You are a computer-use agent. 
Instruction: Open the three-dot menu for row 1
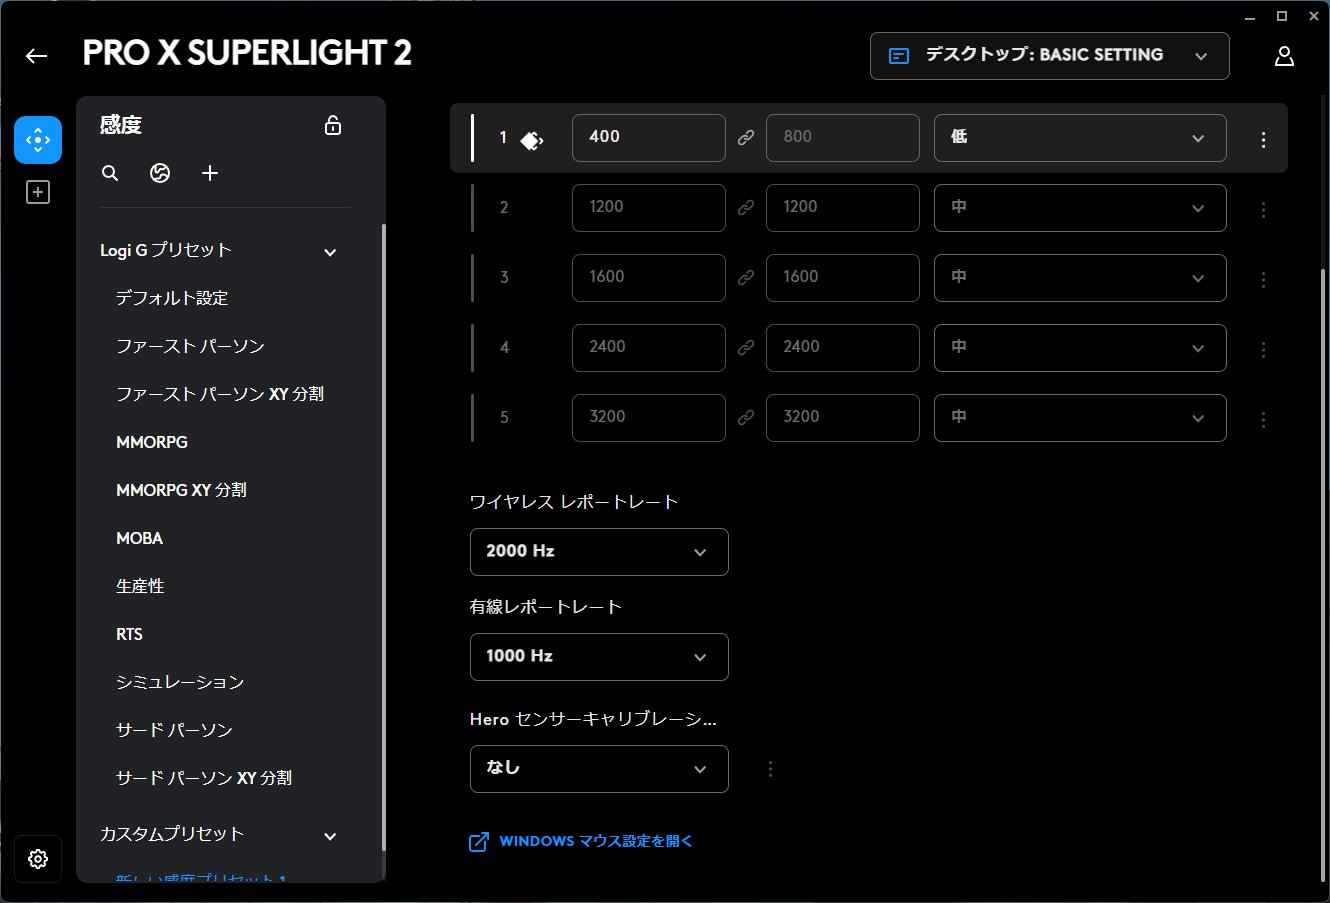[1264, 140]
